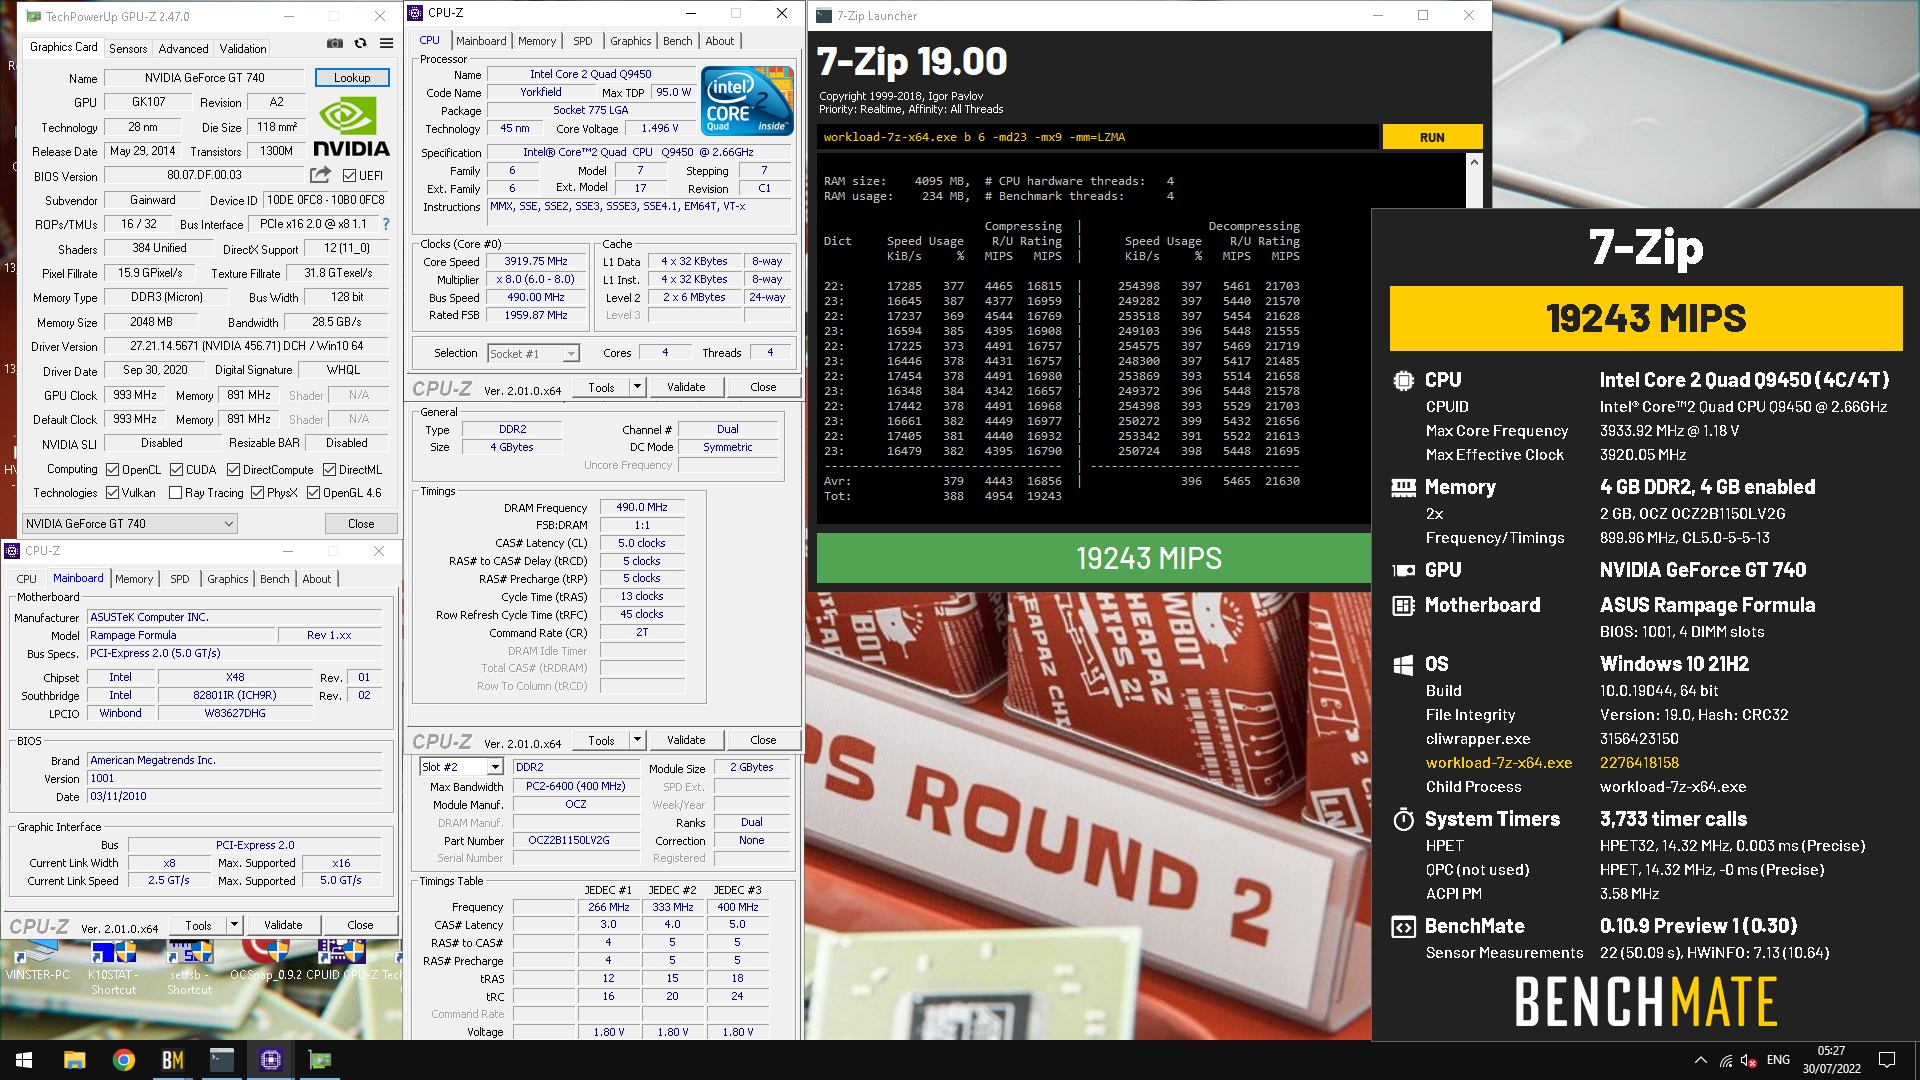Expand Tools arrow in CPU-Z Memory window
1920x1080 pixels.
tap(636, 740)
